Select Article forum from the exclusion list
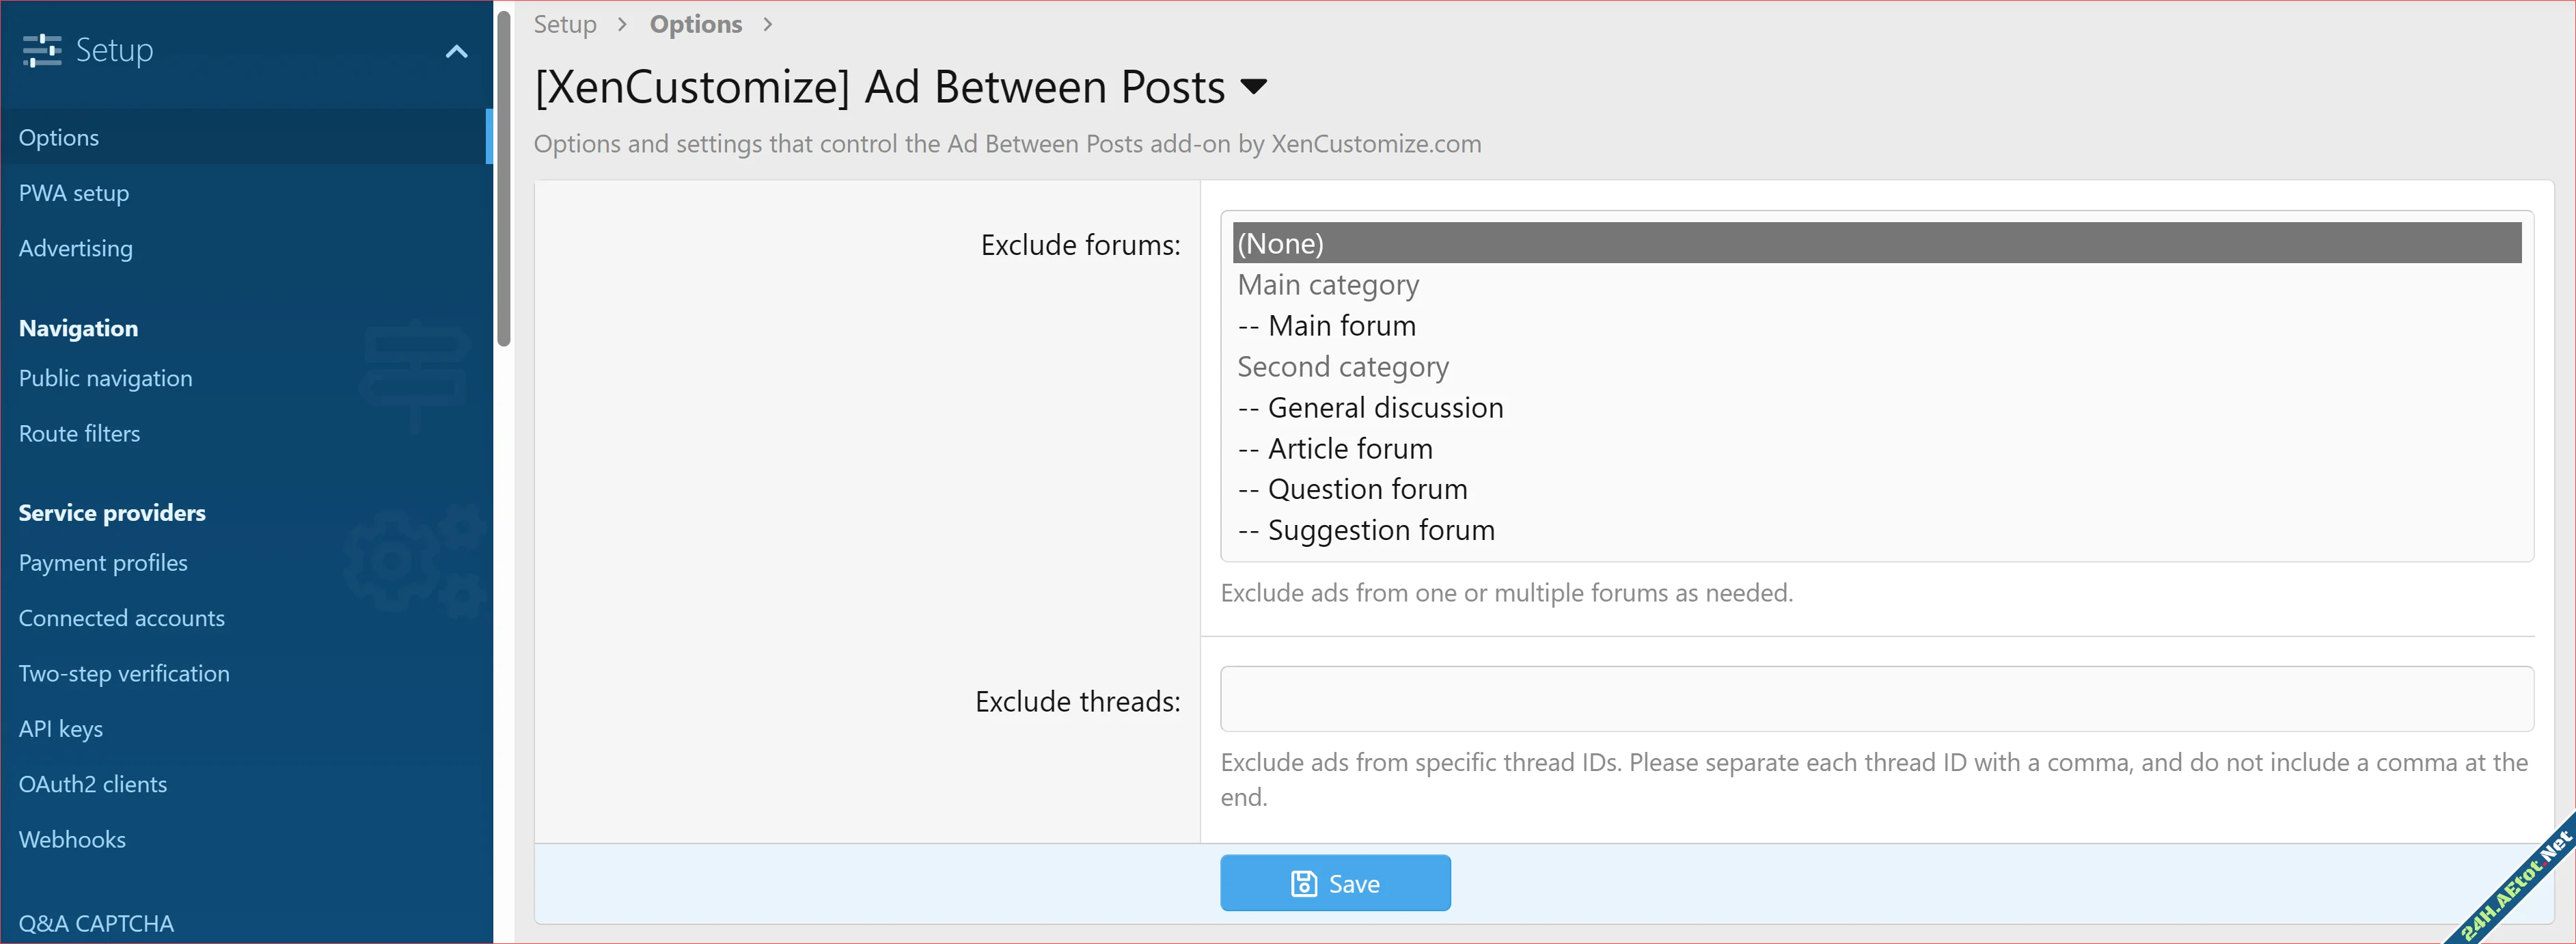 [x=1349, y=448]
